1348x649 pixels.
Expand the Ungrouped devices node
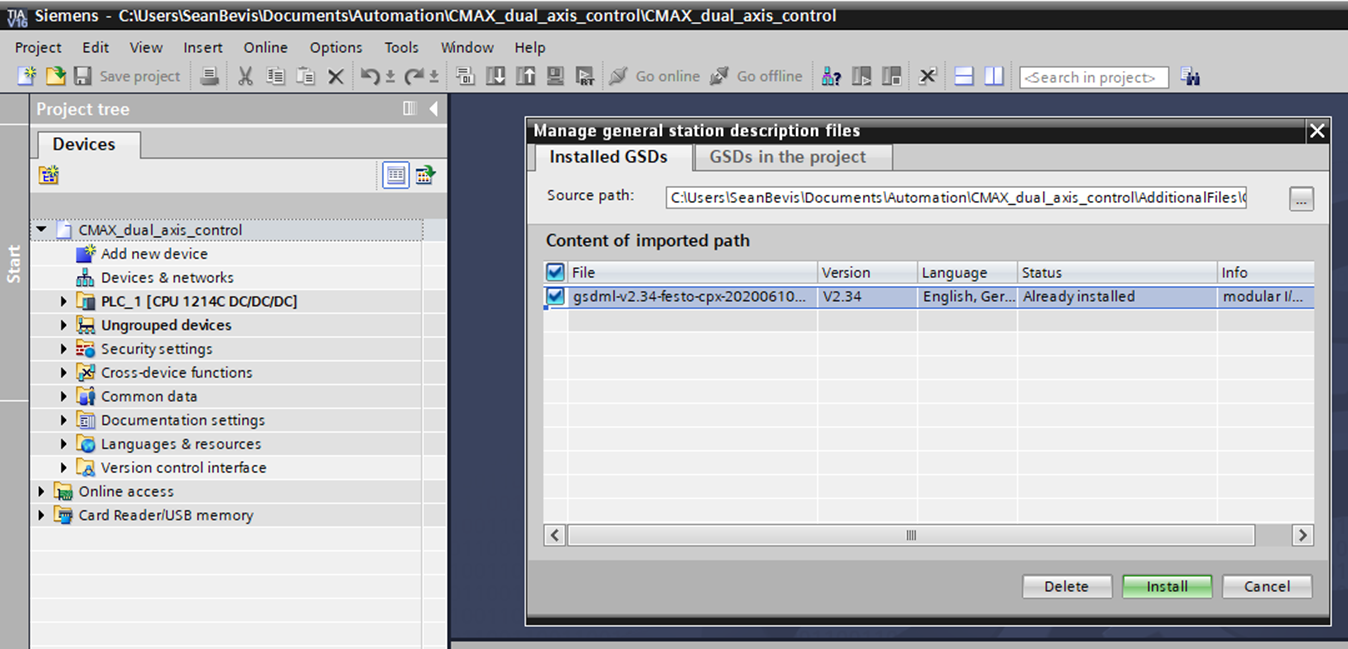63,325
